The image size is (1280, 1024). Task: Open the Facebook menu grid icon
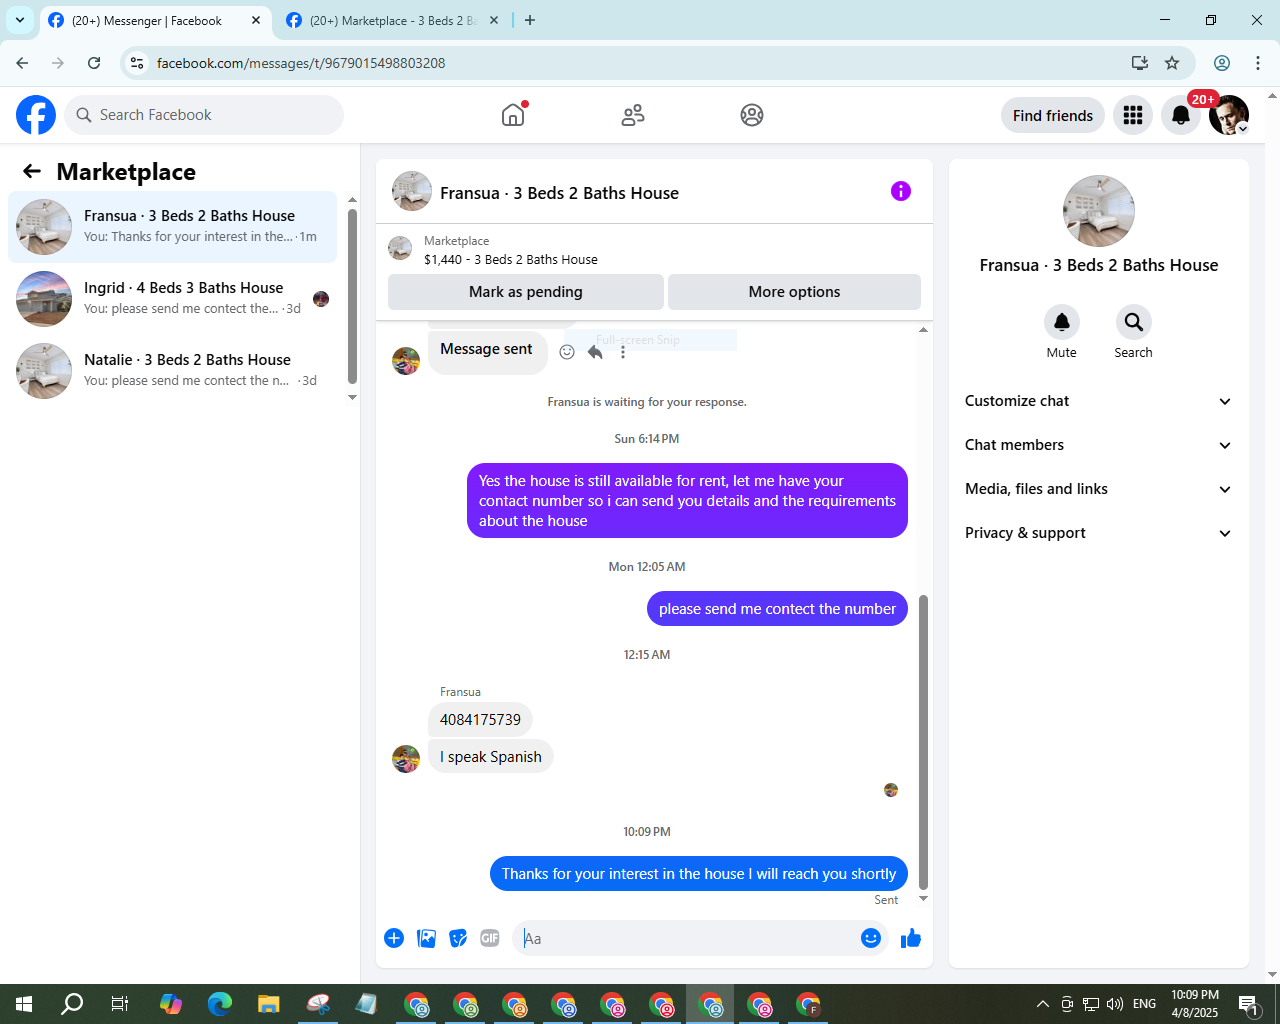point(1133,115)
